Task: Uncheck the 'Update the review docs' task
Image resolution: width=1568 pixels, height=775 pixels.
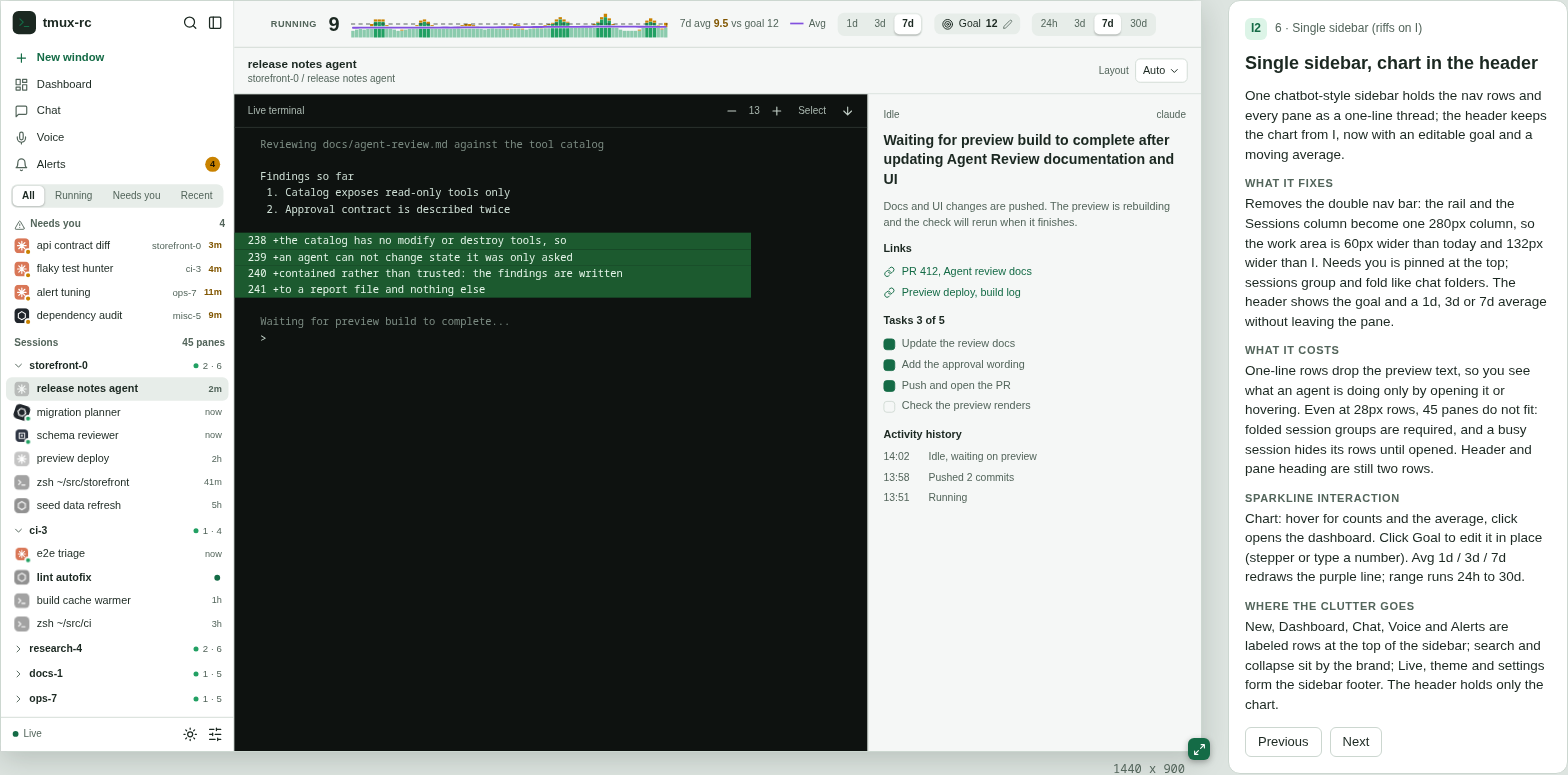Action: click(x=889, y=344)
